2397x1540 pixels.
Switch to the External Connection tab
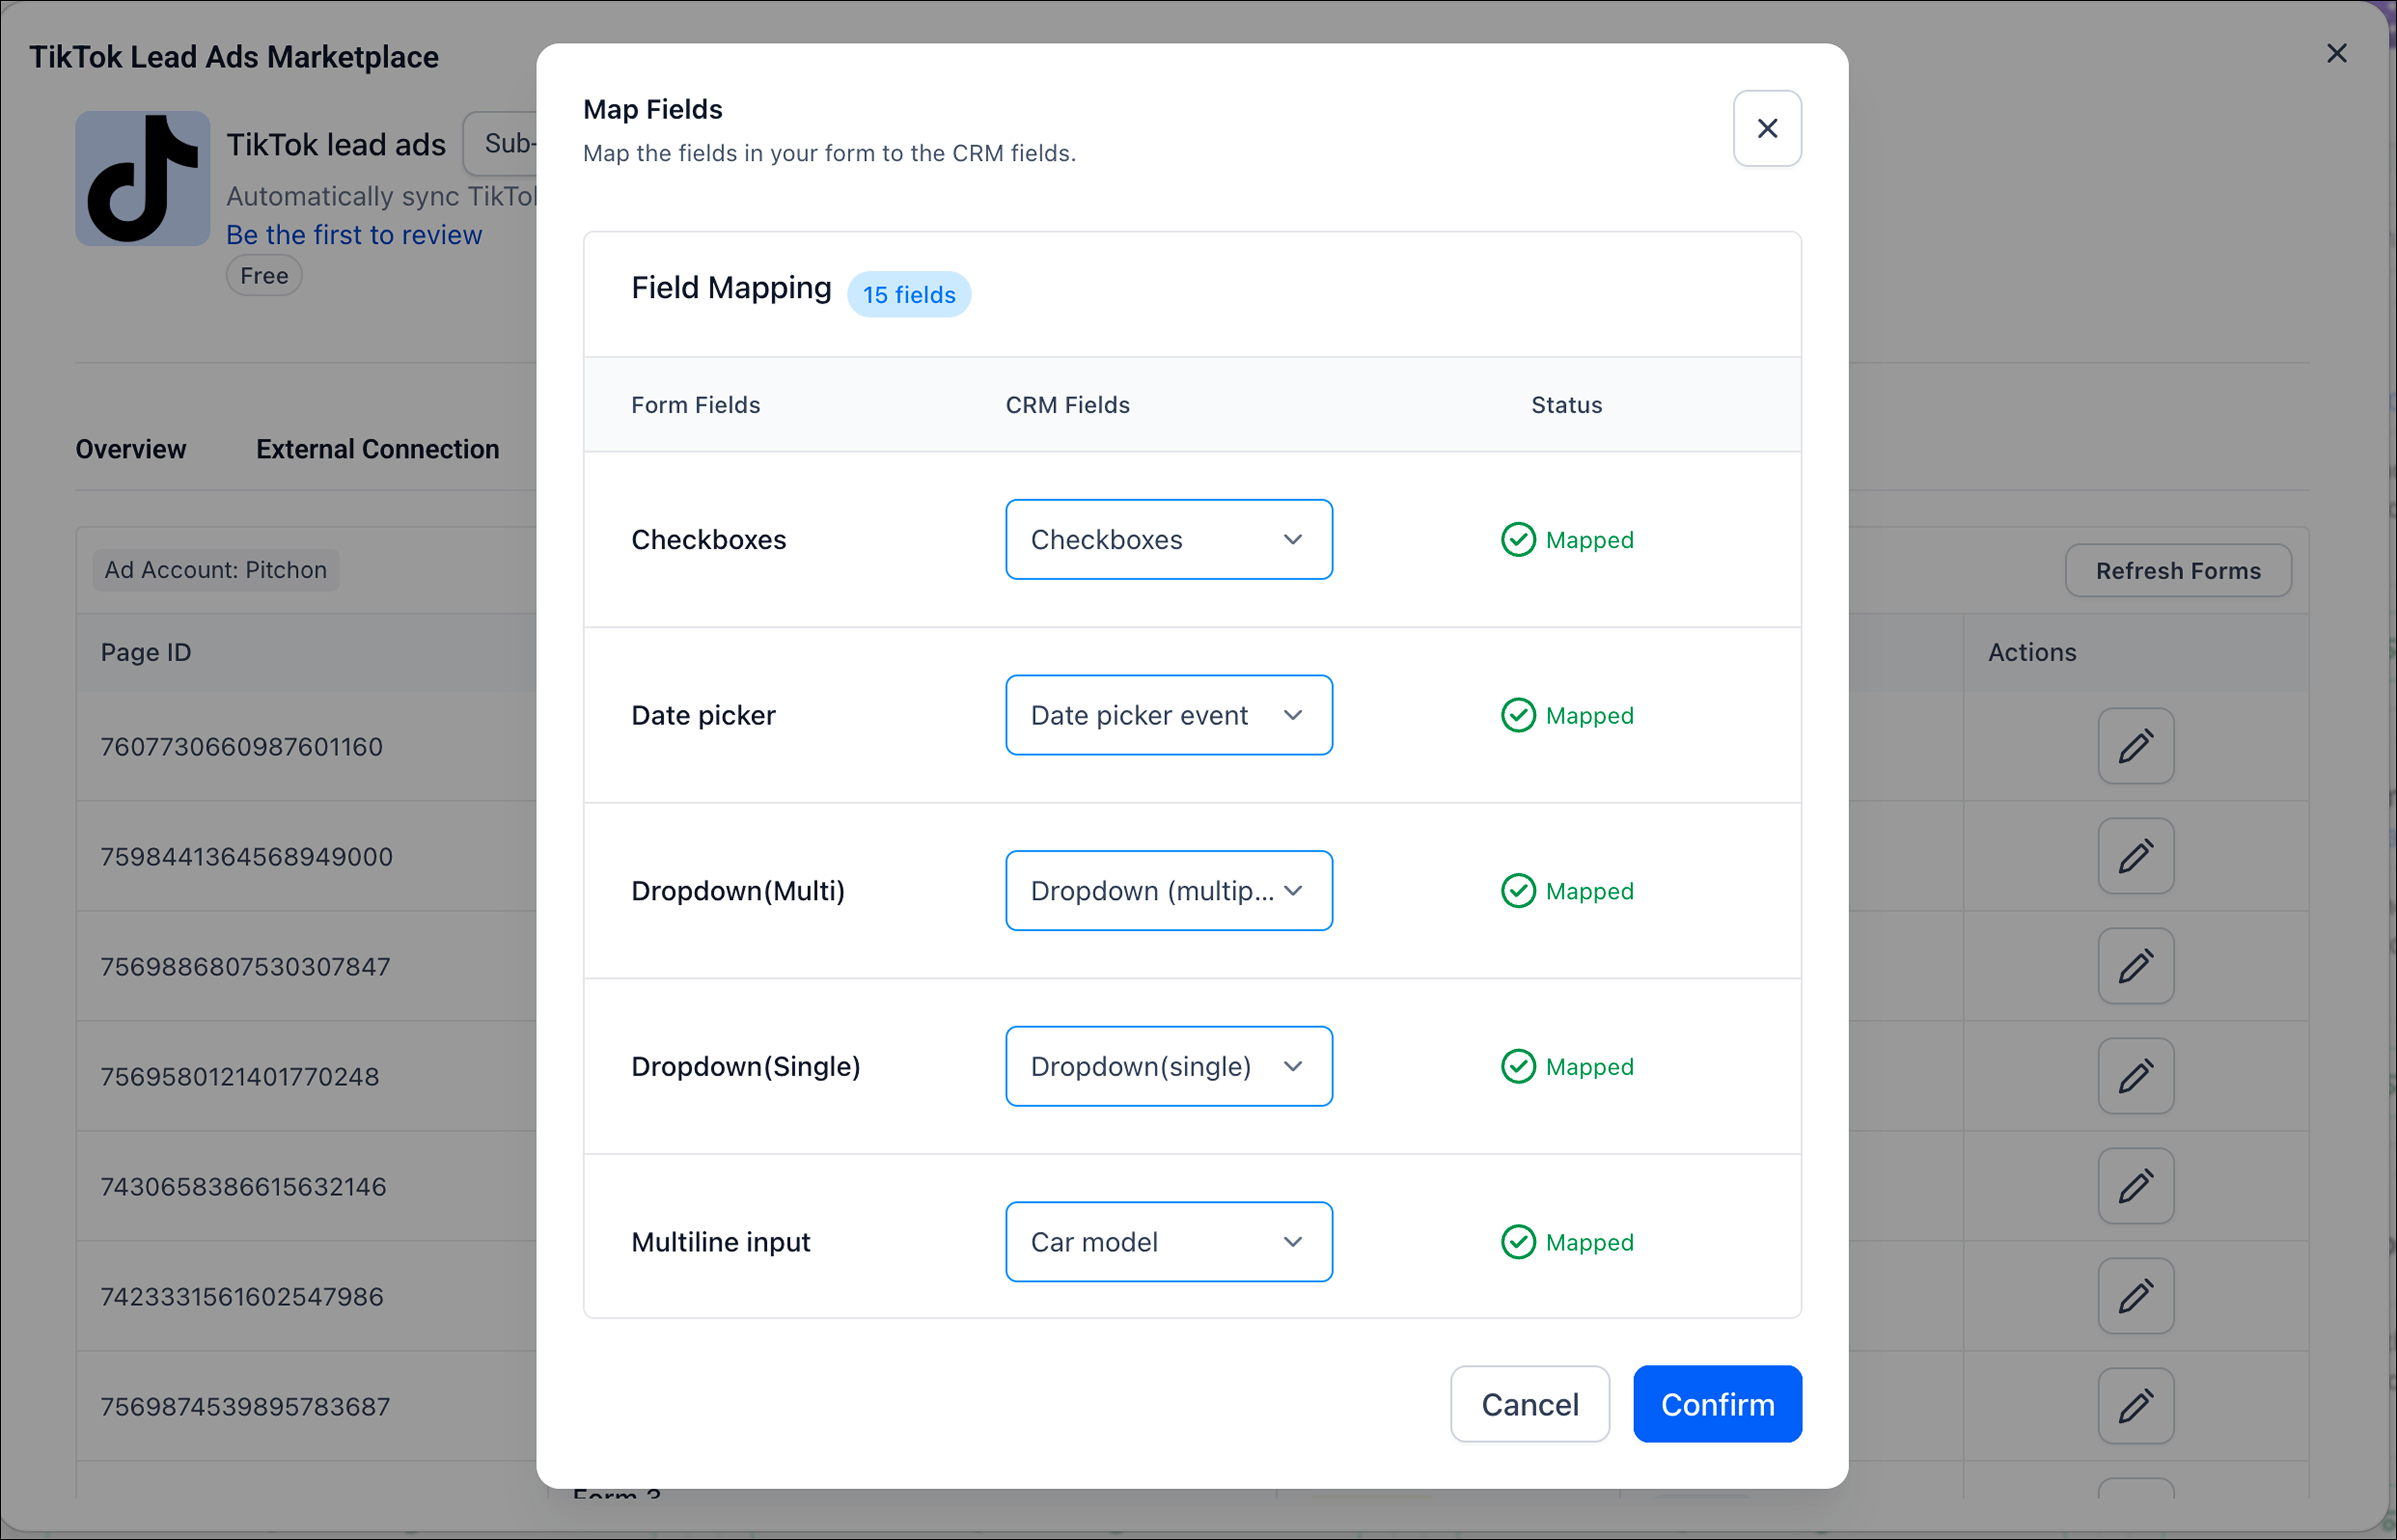click(378, 449)
